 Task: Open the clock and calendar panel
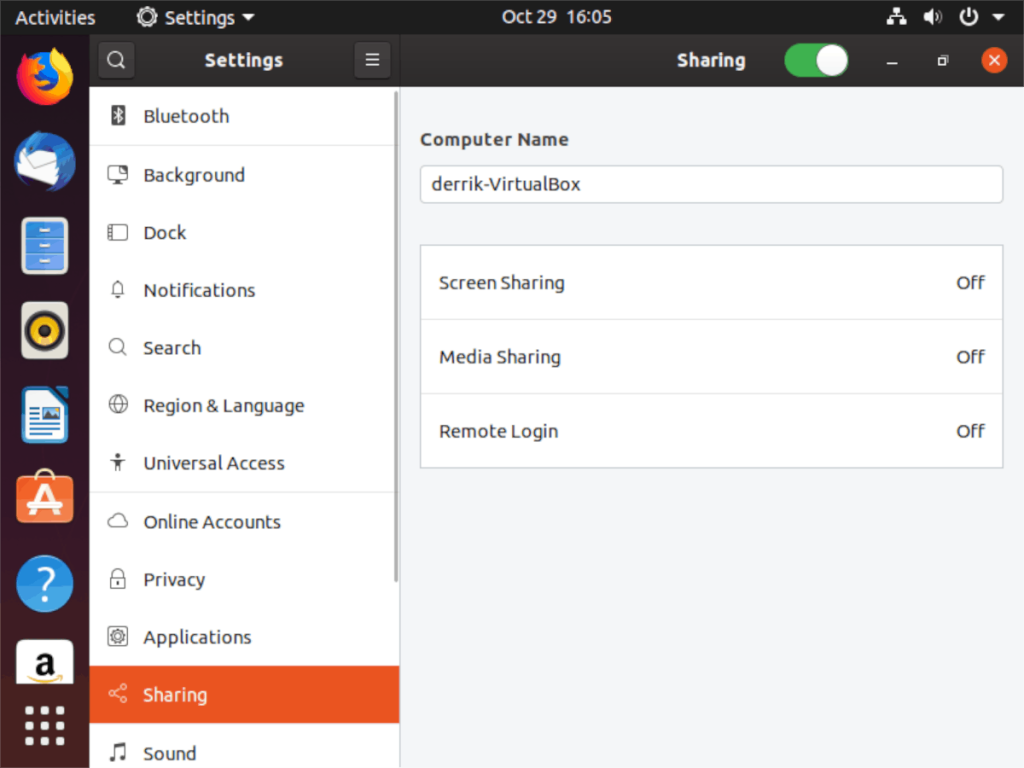point(556,17)
